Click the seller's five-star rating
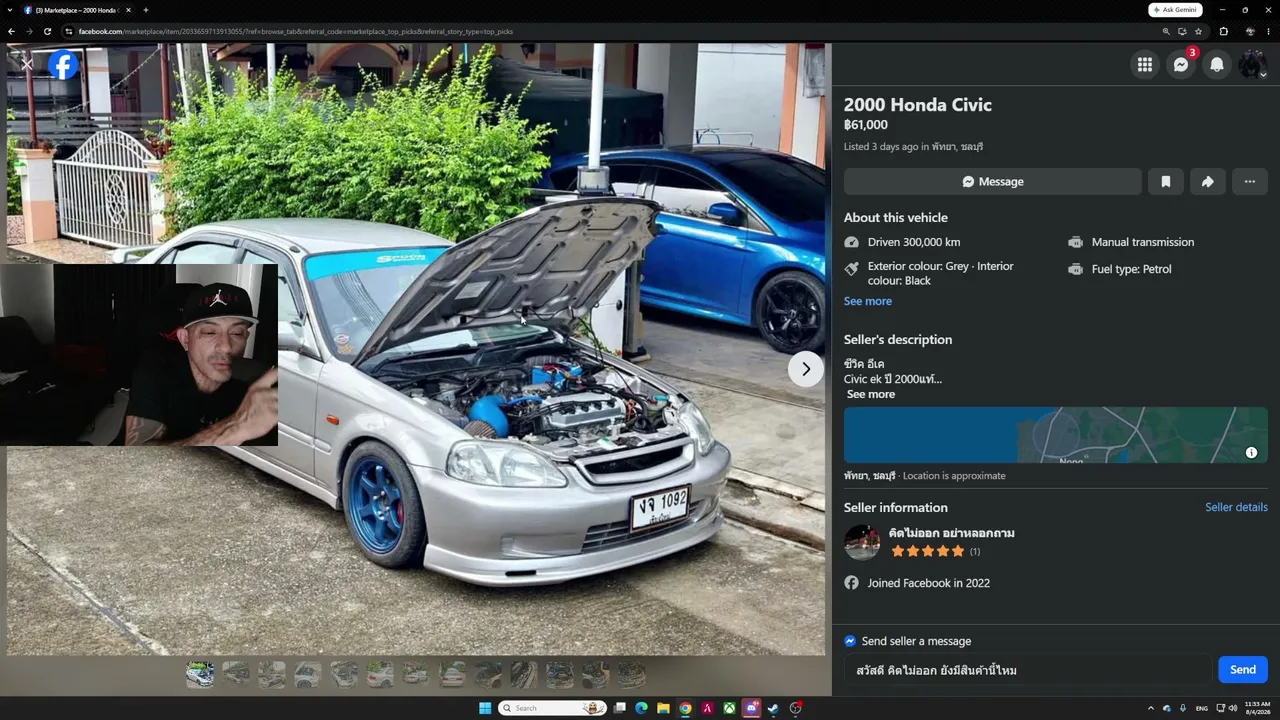 pos(928,551)
